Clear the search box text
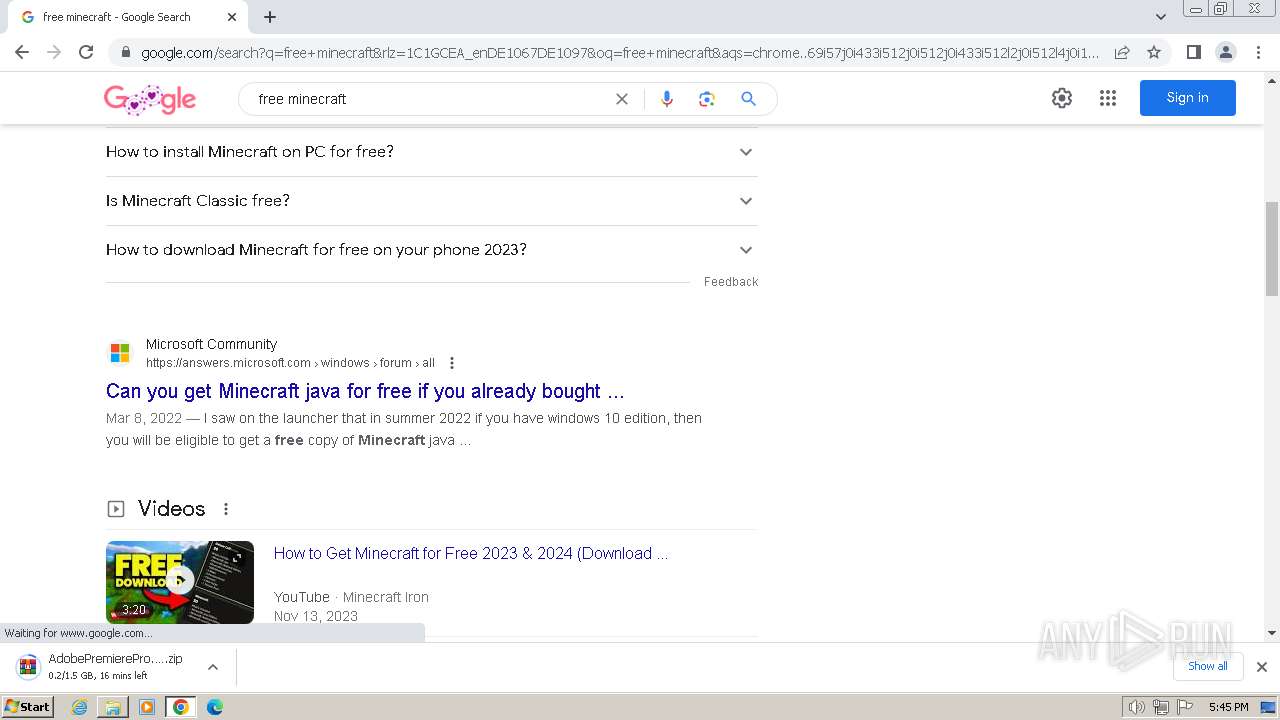The image size is (1280, 720). (x=622, y=99)
